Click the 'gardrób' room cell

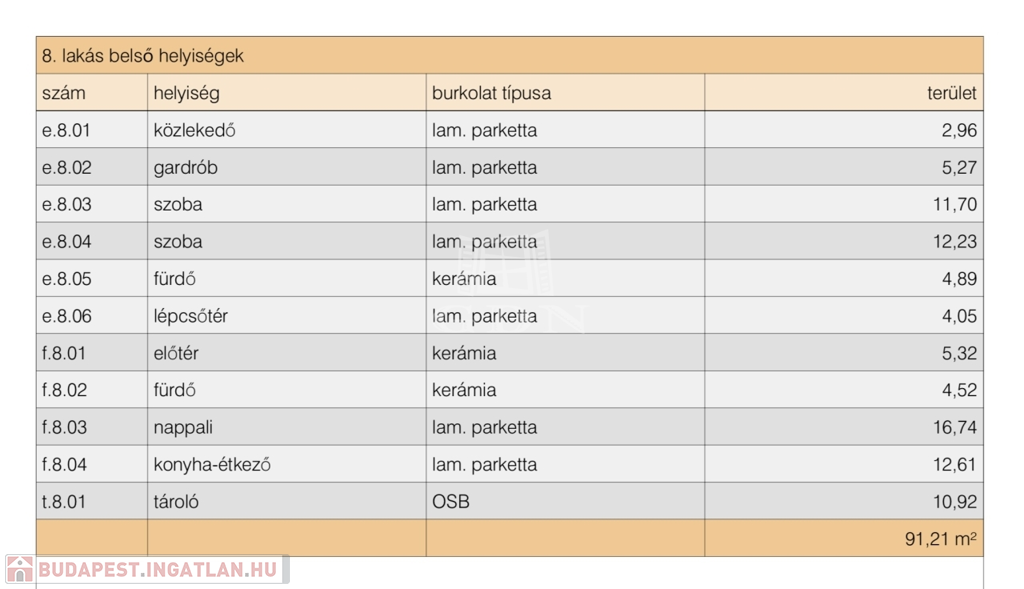[x=185, y=167]
